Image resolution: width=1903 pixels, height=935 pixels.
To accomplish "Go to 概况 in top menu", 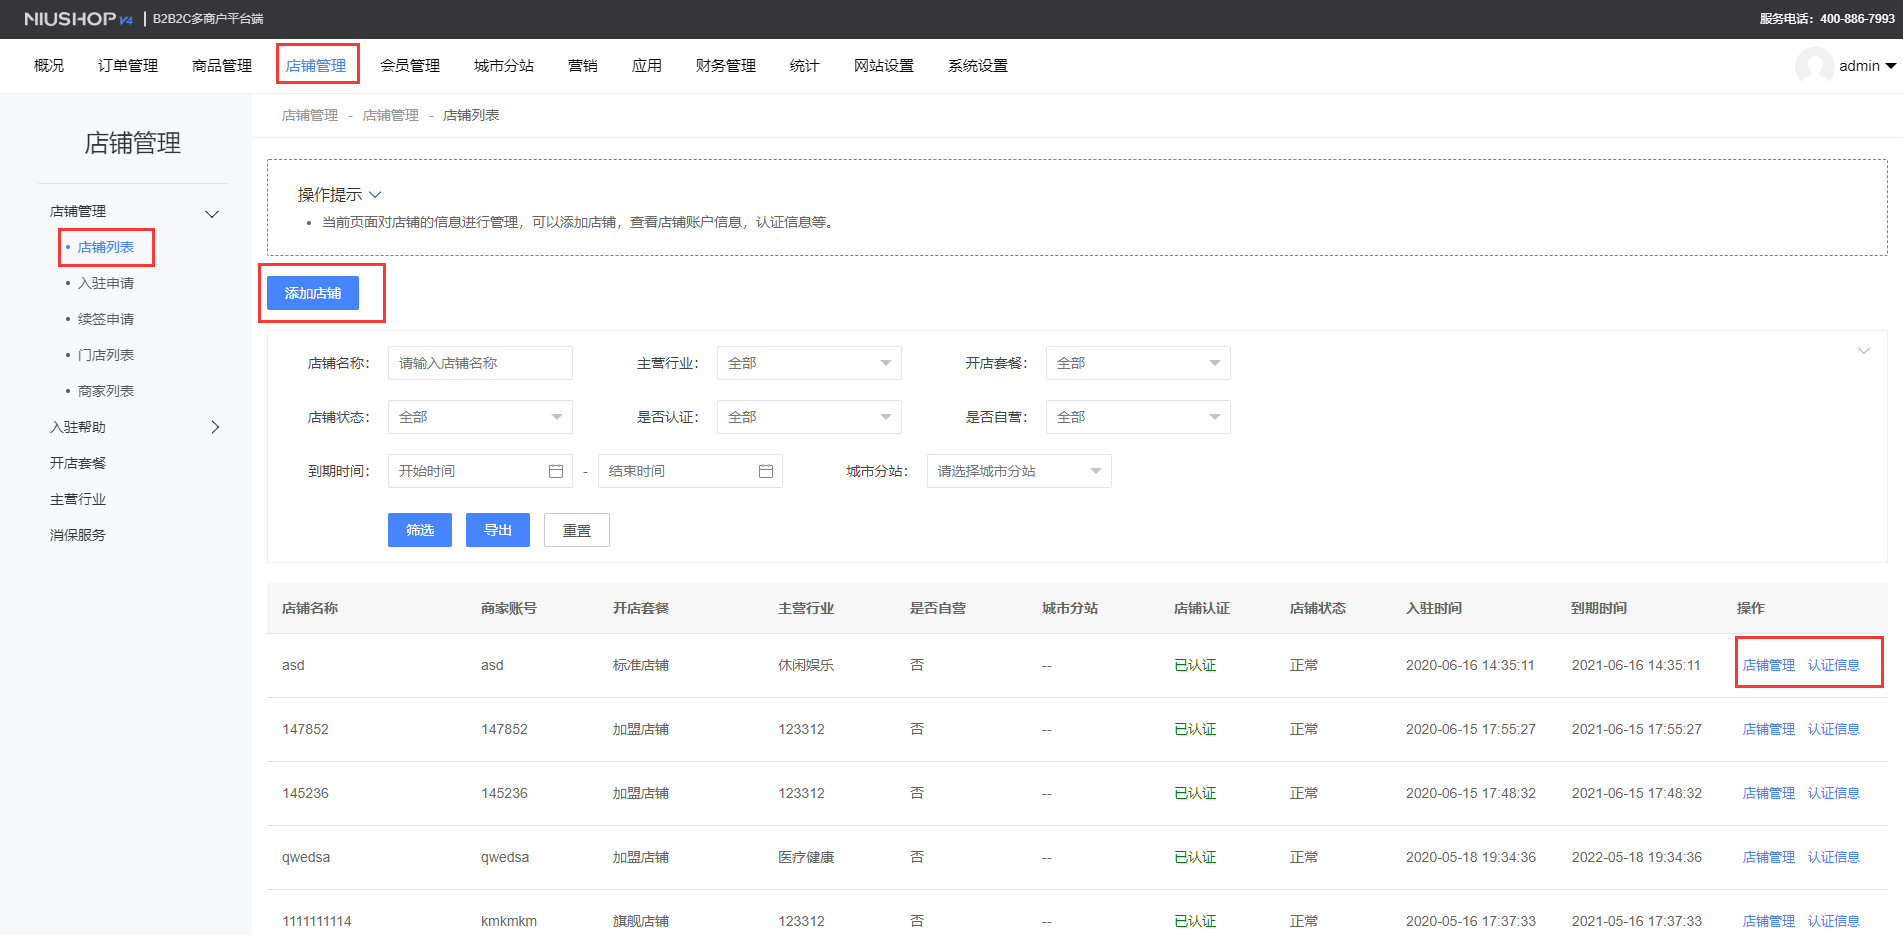I will click(x=49, y=66).
